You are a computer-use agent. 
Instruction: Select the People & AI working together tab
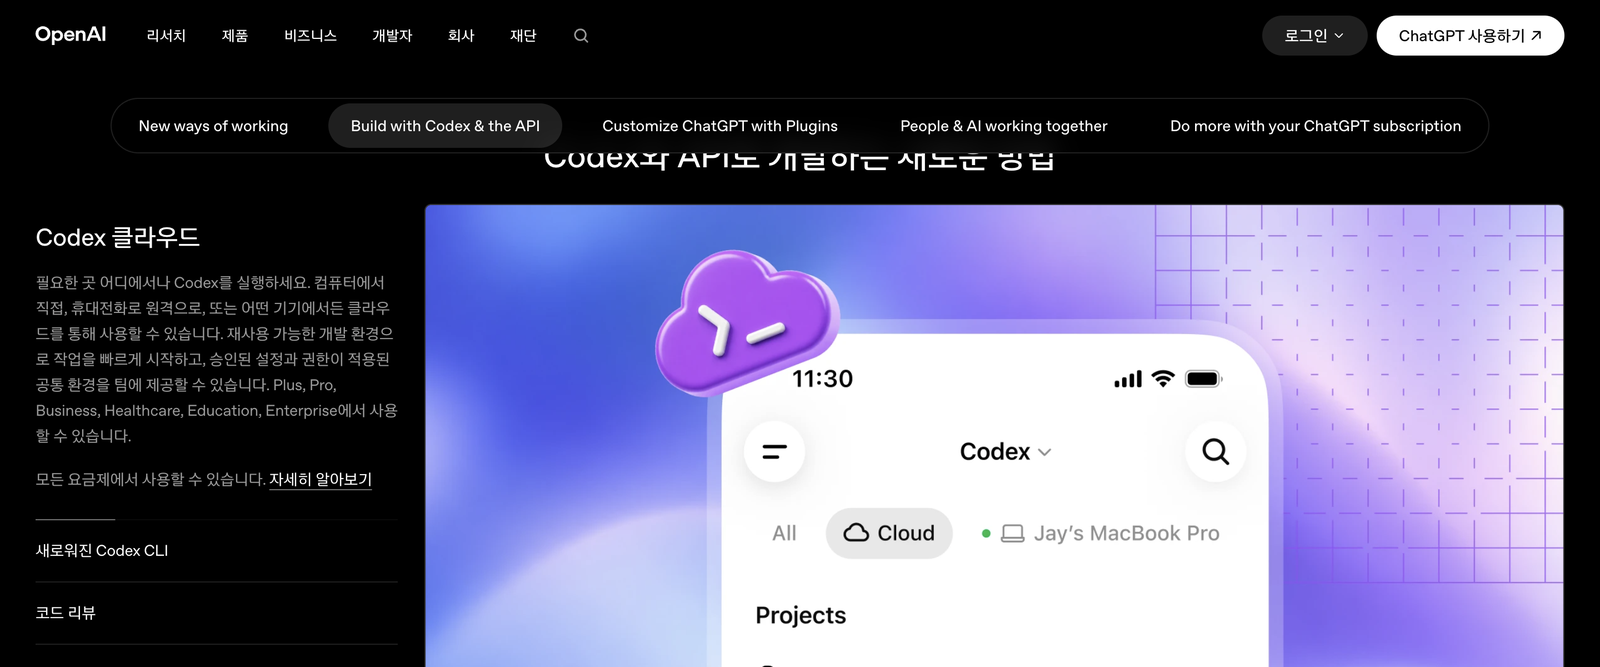(1004, 126)
